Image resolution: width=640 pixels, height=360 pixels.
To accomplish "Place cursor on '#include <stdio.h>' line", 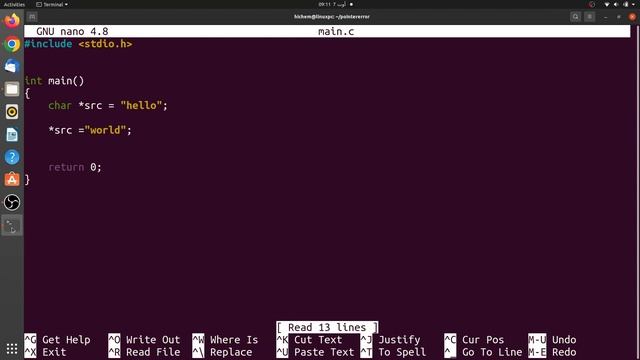I will [78, 44].
